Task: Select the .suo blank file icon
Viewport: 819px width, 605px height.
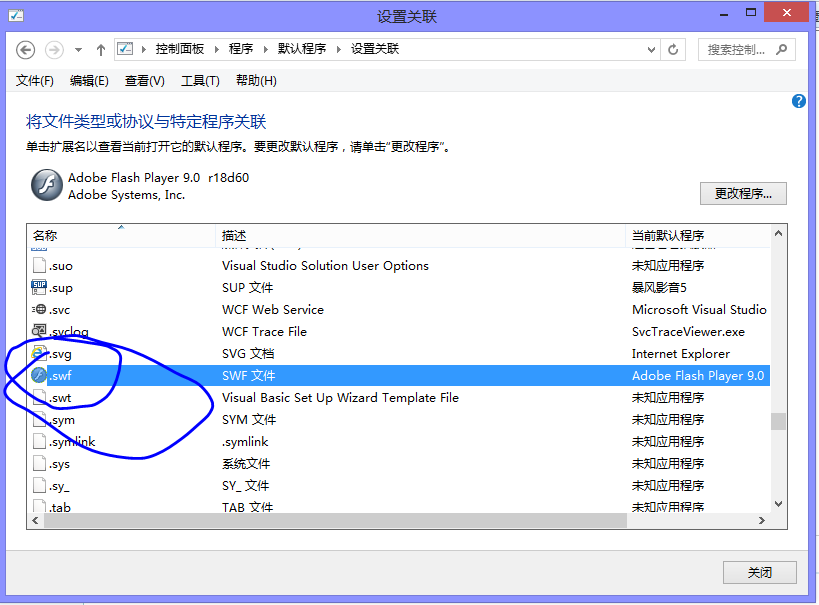Action: click(39, 265)
